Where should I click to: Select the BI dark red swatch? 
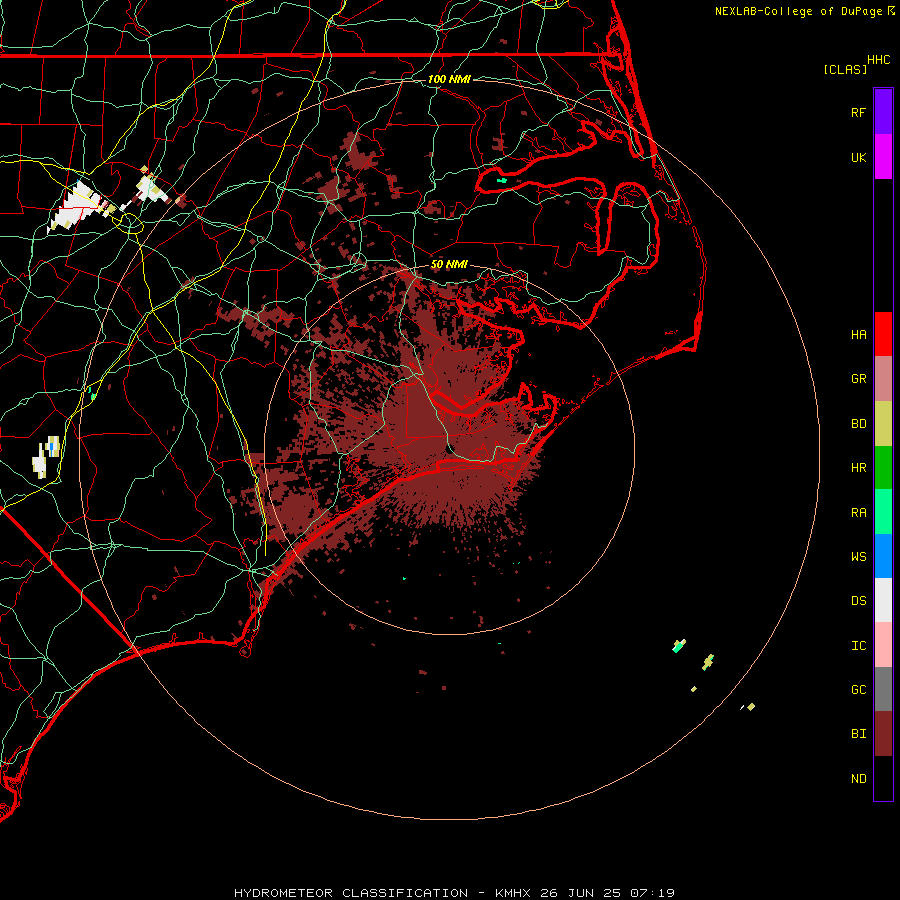click(883, 734)
